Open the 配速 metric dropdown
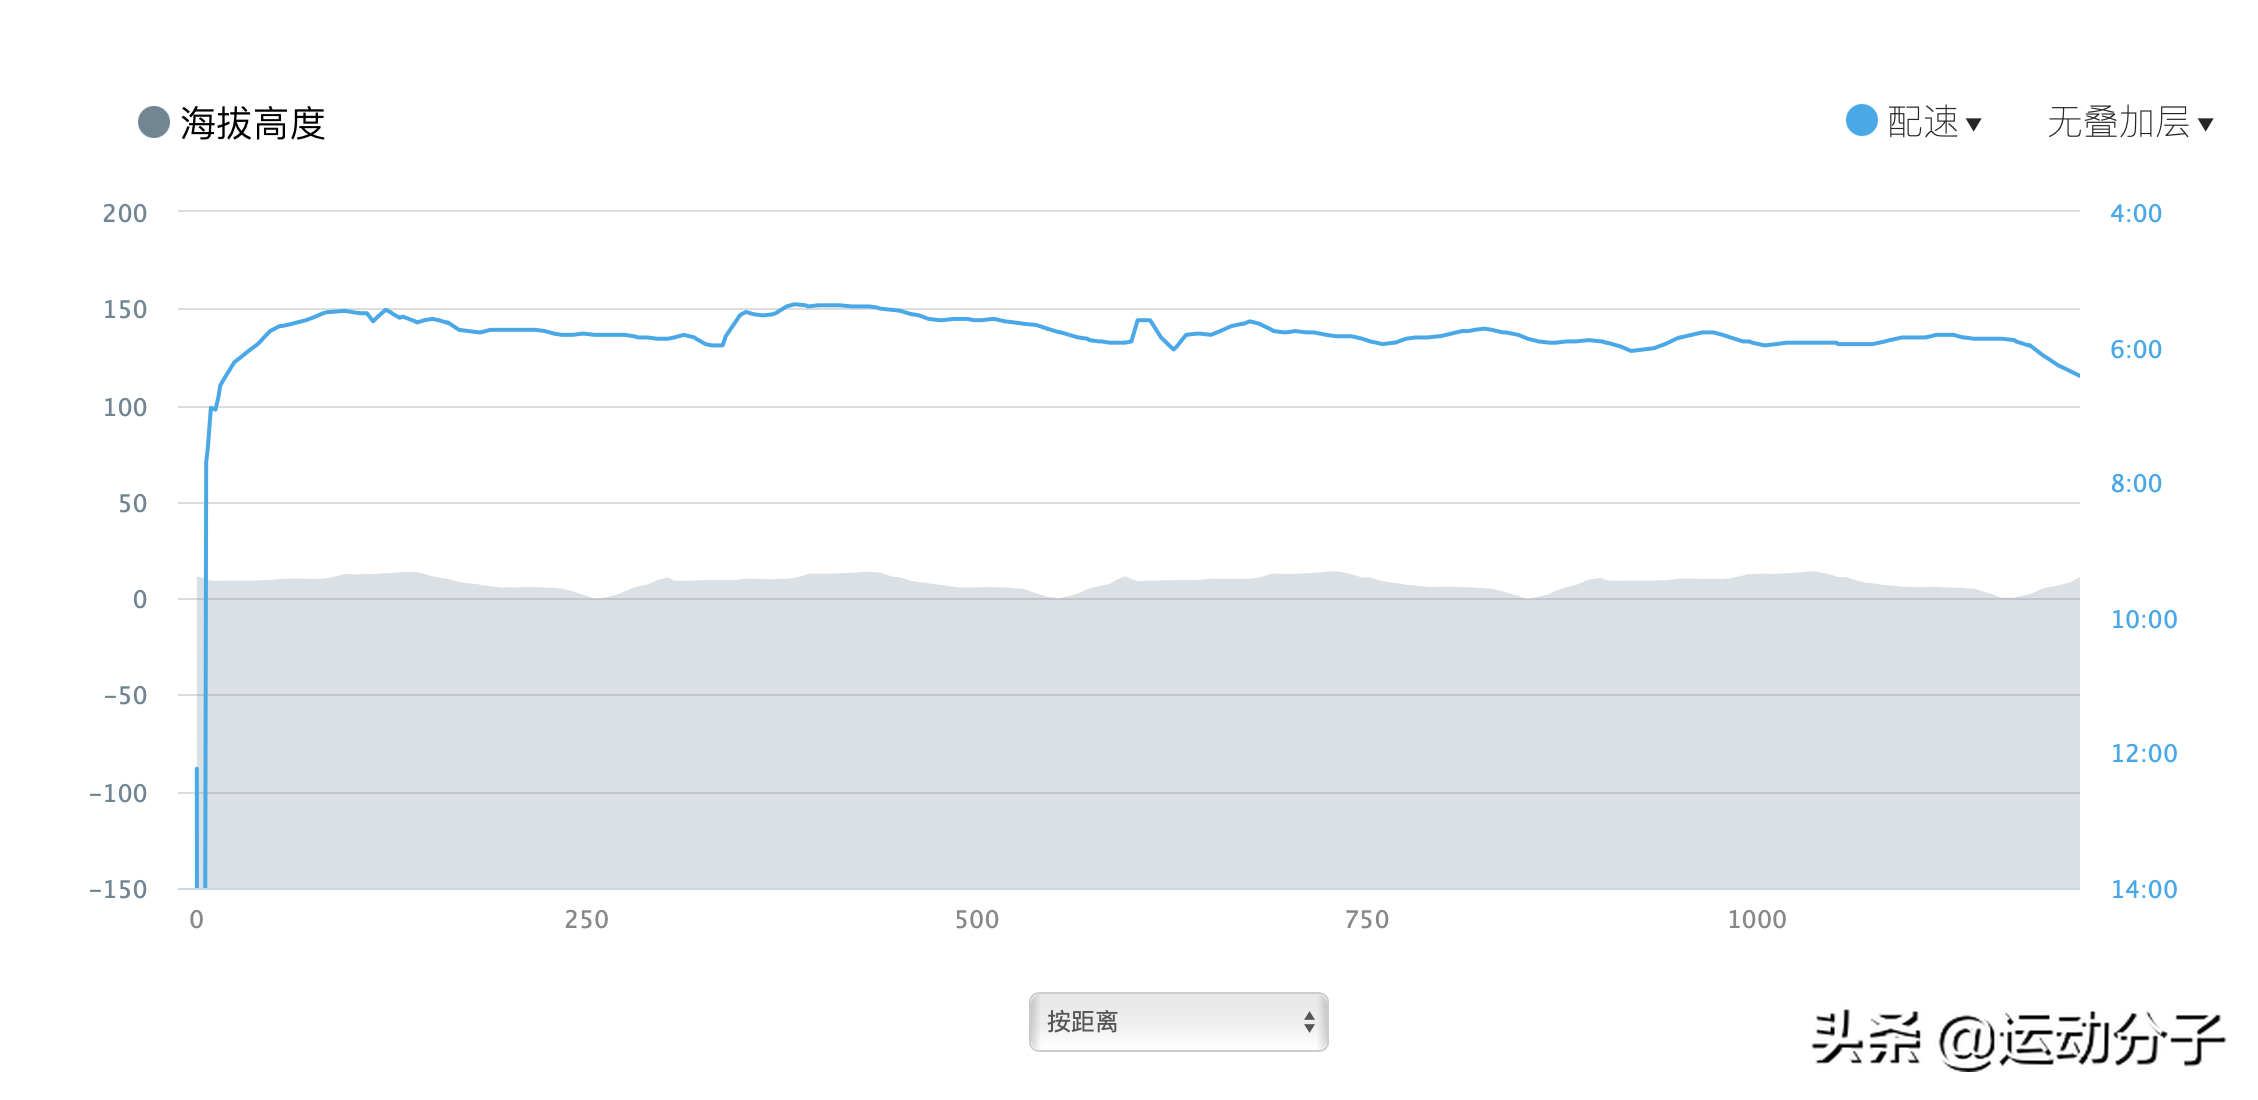 point(1922,122)
